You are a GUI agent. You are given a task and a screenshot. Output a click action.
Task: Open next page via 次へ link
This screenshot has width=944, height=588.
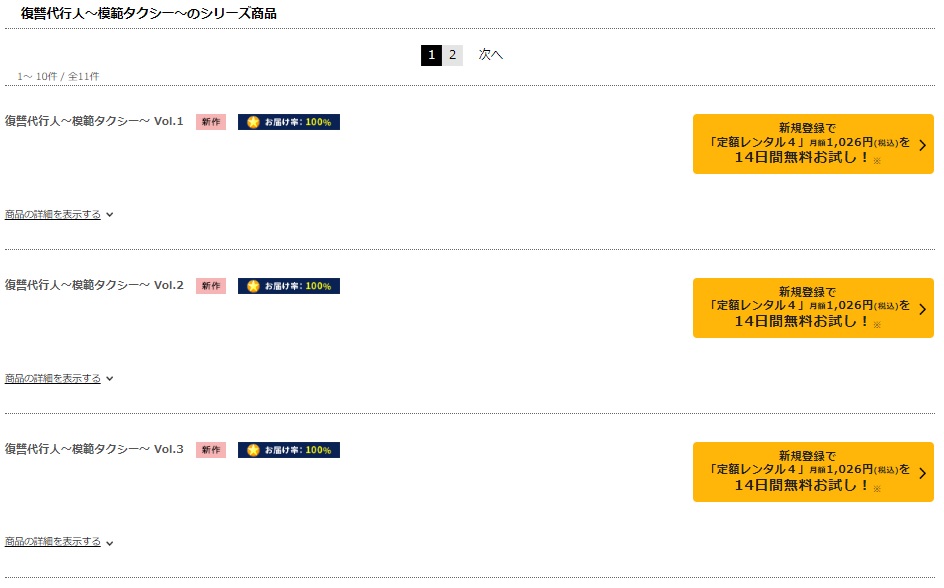pyautogui.click(x=491, y=55)
